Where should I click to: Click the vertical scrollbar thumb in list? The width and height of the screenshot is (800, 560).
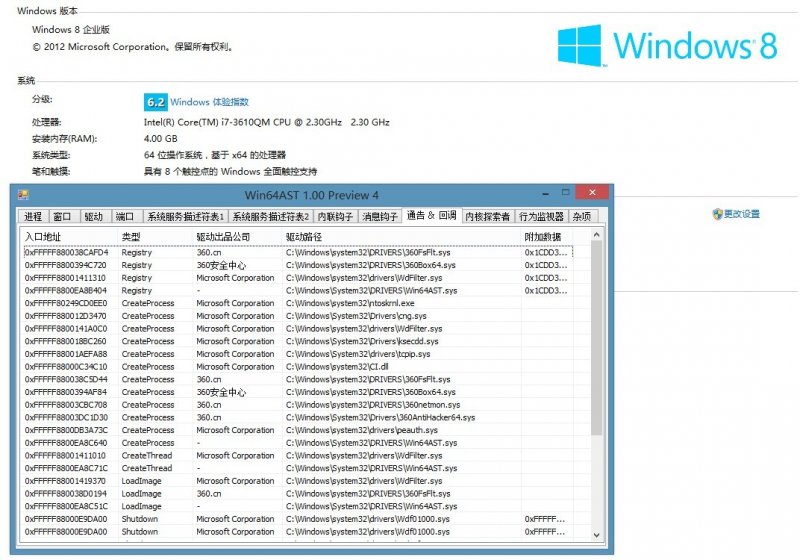tap(596, 338)
